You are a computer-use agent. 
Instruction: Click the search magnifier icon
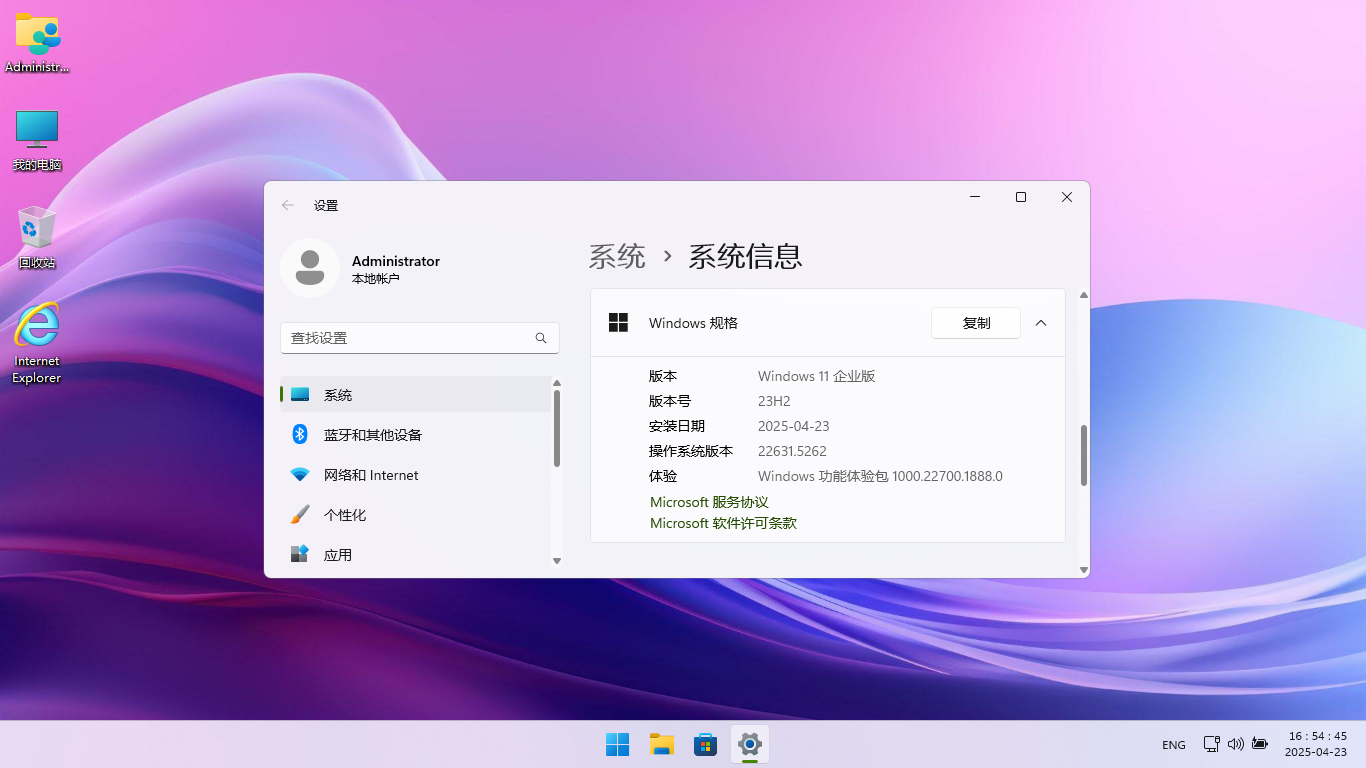(x=541, y=338)
